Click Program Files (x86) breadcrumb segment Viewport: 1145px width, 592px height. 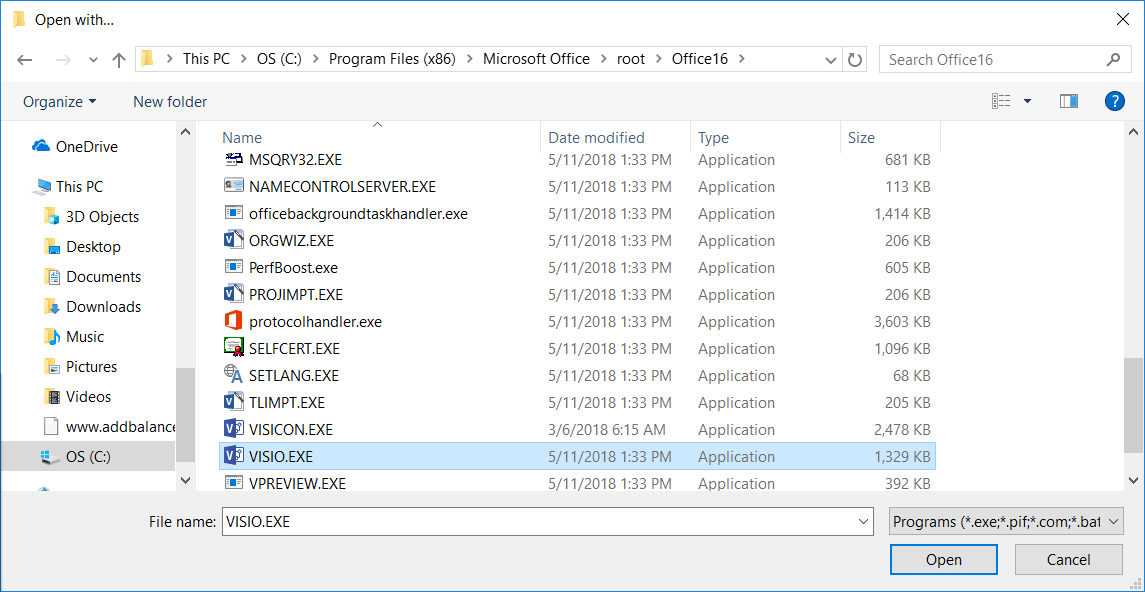pyautogui.click(x=392, y=60)
